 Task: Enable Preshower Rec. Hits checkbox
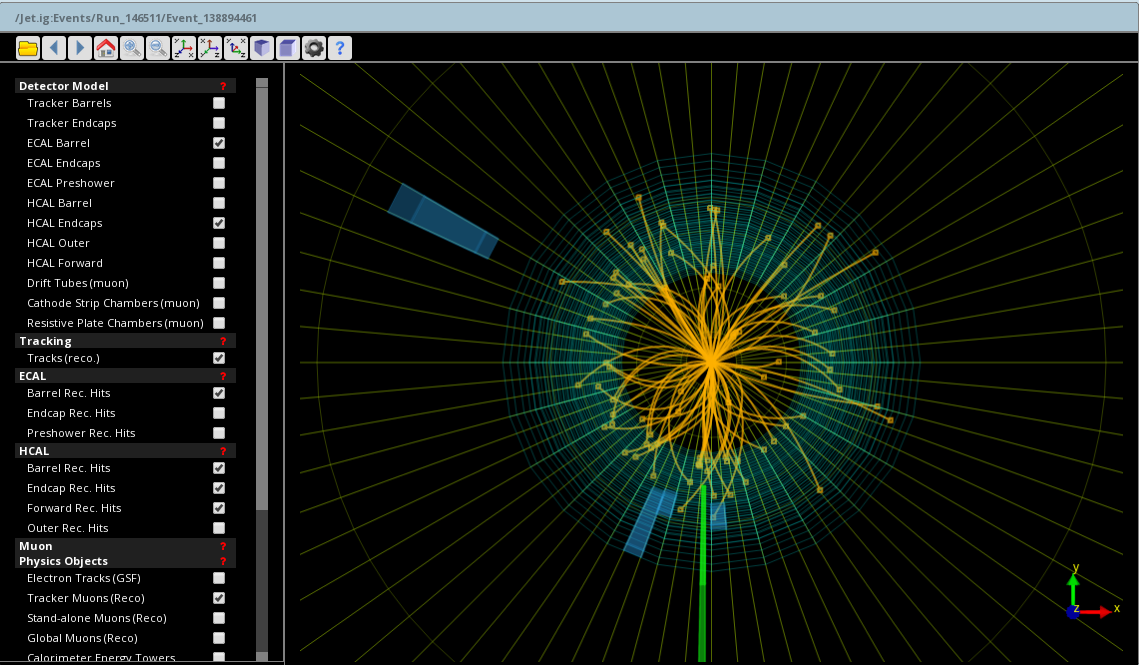click(219, 433)
